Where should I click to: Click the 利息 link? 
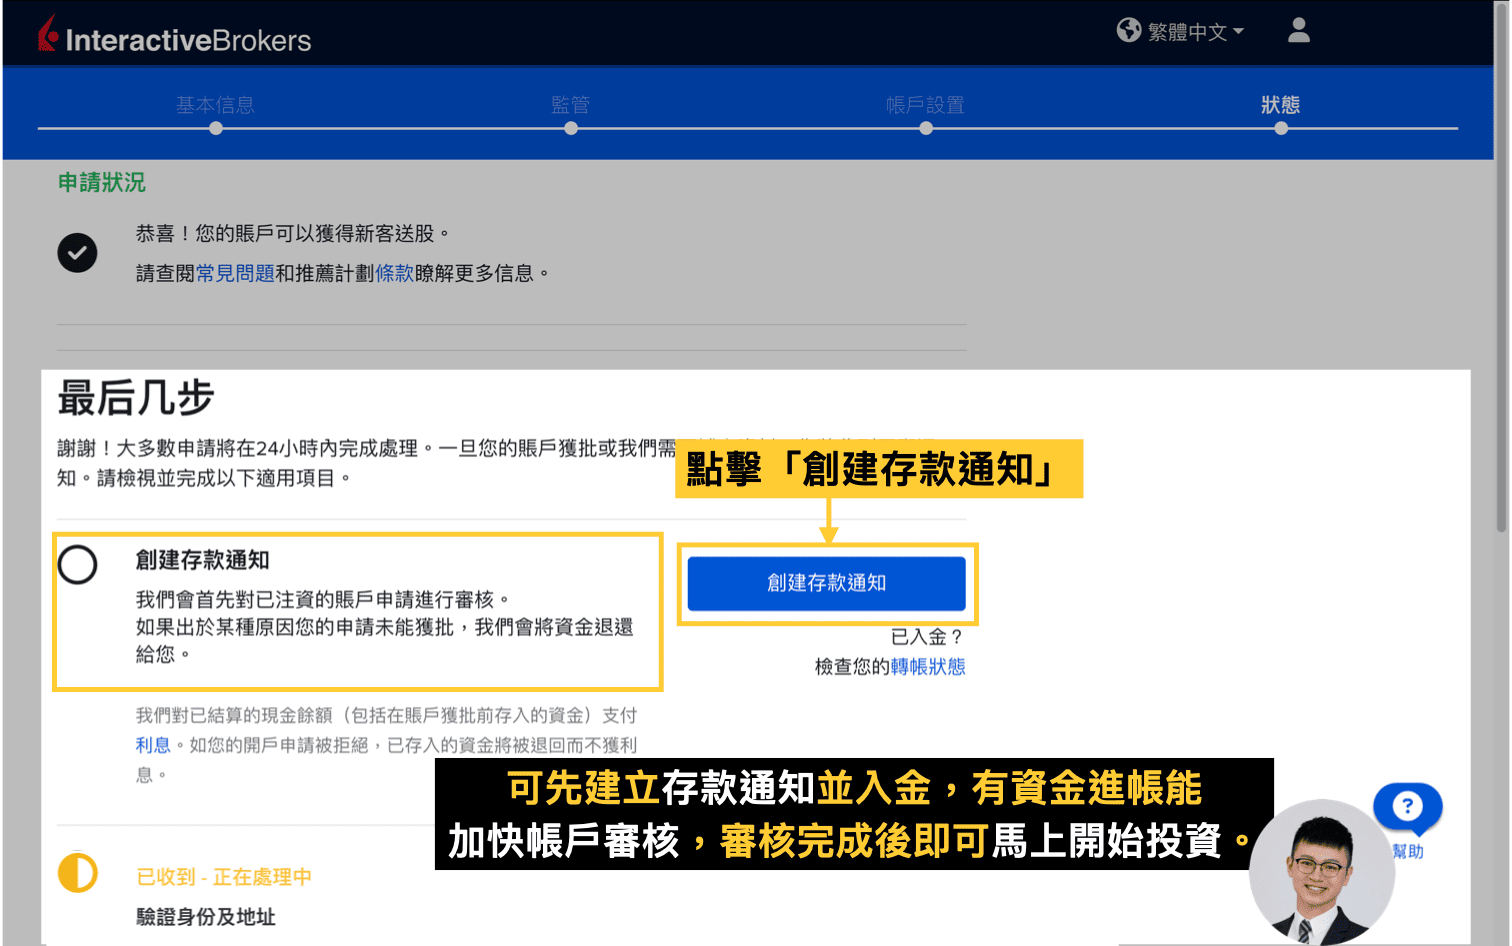click(152, 744)
